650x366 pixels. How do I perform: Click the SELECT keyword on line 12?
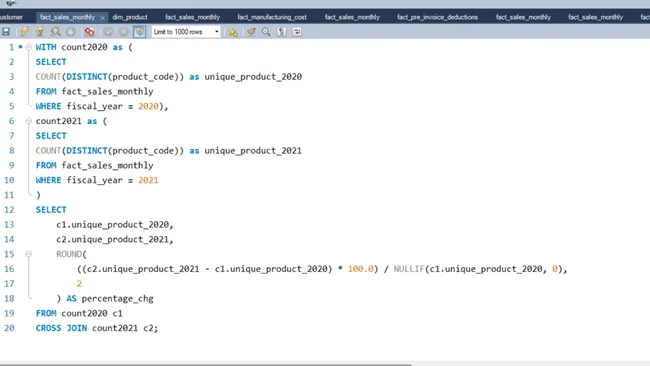point(51,210)
